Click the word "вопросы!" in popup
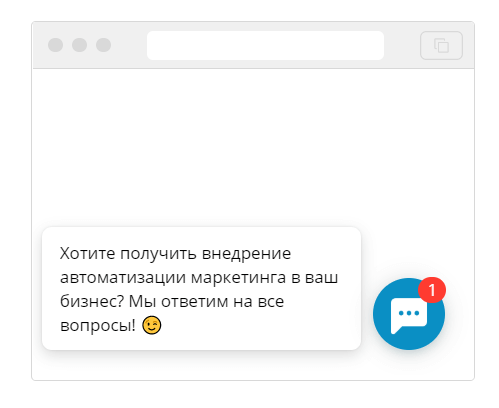499x408 pixels. pos(98,326)
